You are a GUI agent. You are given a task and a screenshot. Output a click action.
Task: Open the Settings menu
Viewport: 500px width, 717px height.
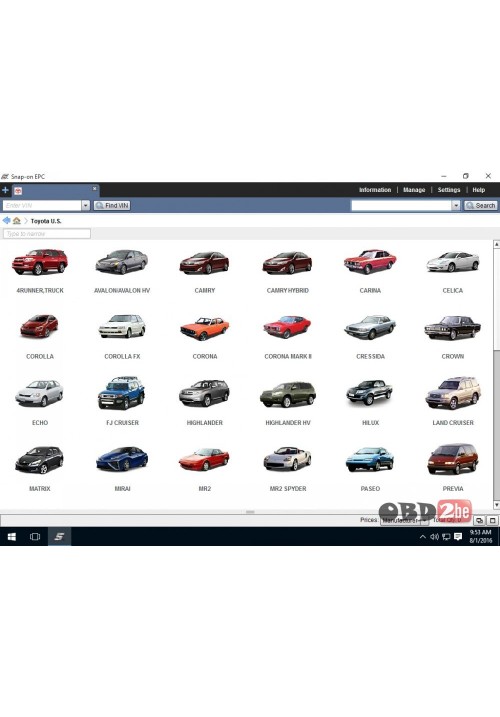(449, 190)
